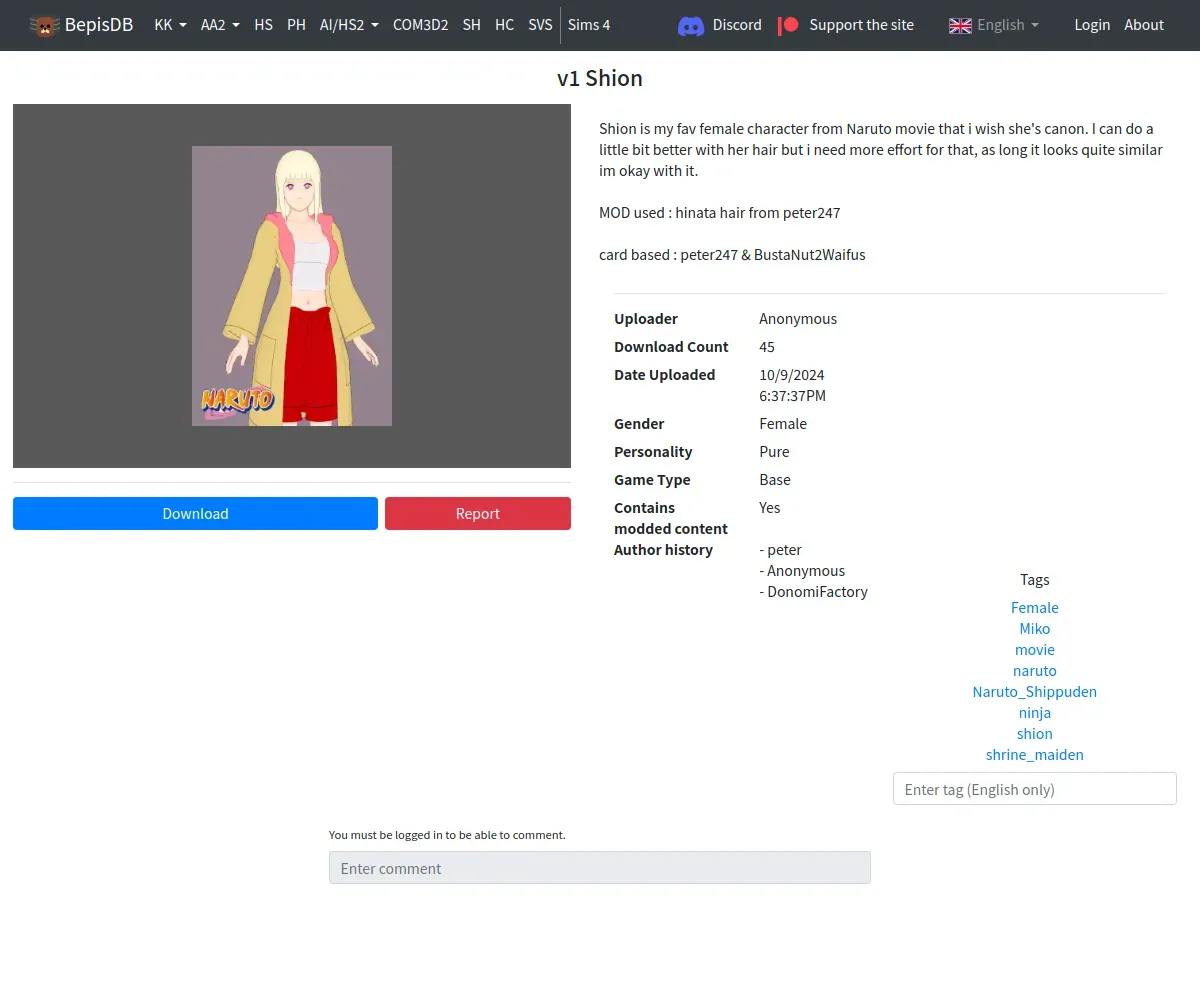Open the HC section

[504, 25]
